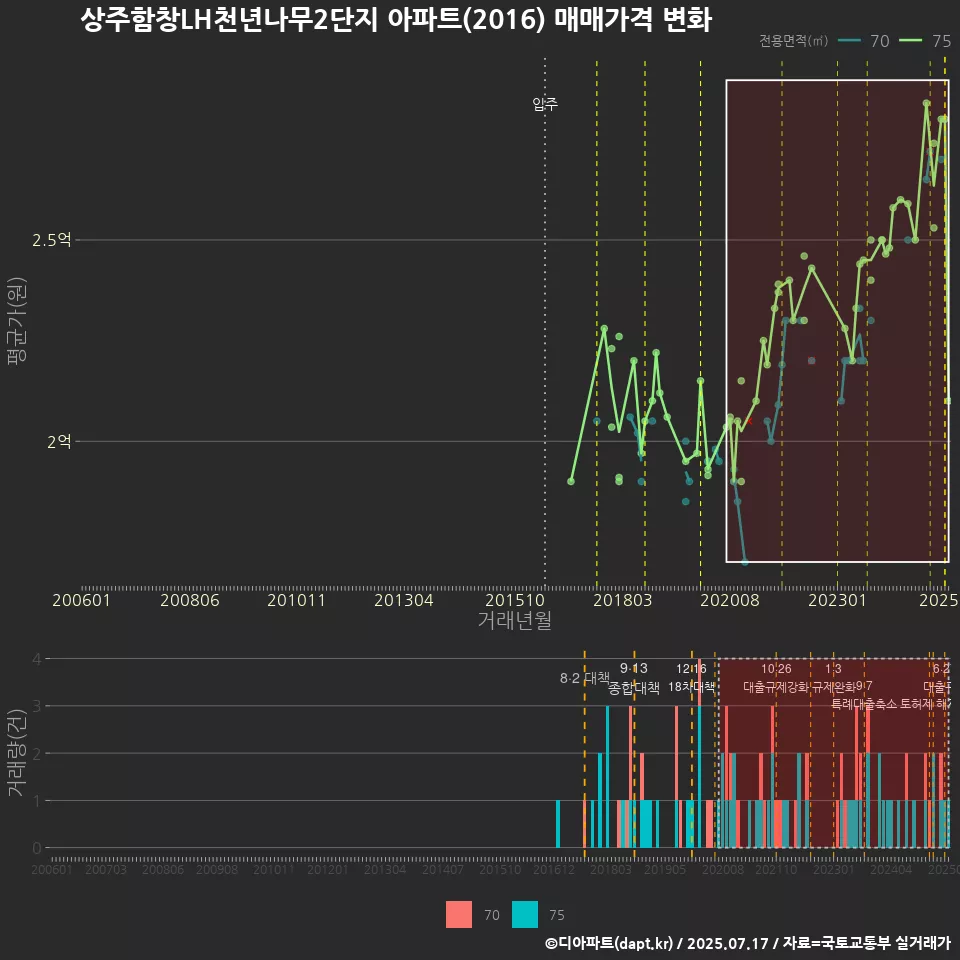Click the 거래년월 x-axis title
Image resolution: width=960 pixels, height=960 pixels.
point(515,620)
